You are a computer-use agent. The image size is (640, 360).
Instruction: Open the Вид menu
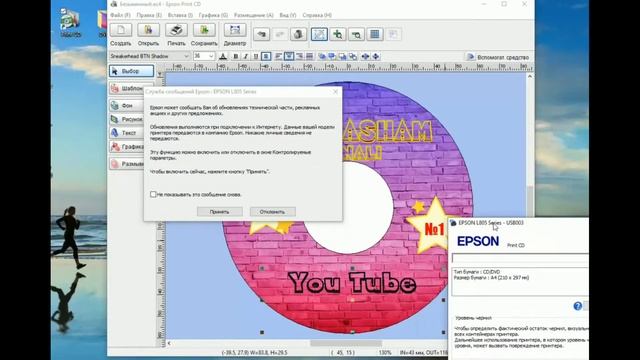288,15
